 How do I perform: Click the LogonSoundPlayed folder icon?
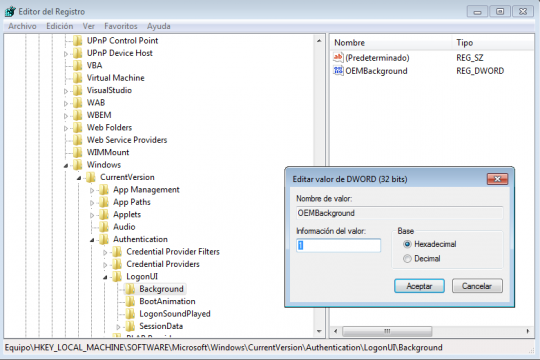[130, 313]
